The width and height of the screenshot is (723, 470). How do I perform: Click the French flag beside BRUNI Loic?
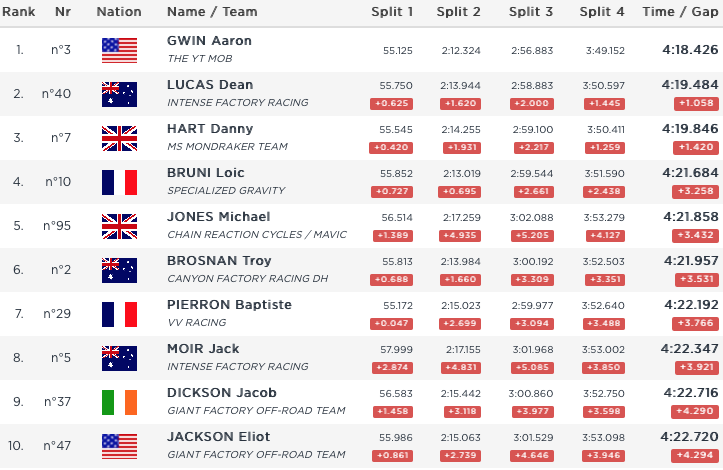(119, 182)
